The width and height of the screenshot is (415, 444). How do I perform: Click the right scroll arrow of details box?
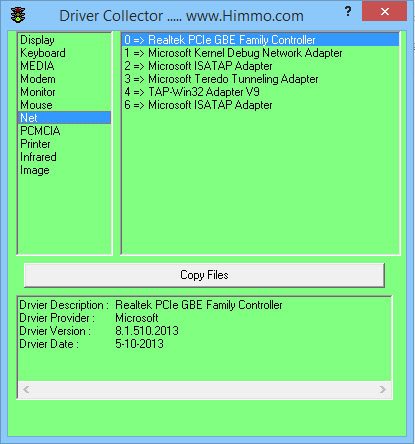tap(382, 389)
